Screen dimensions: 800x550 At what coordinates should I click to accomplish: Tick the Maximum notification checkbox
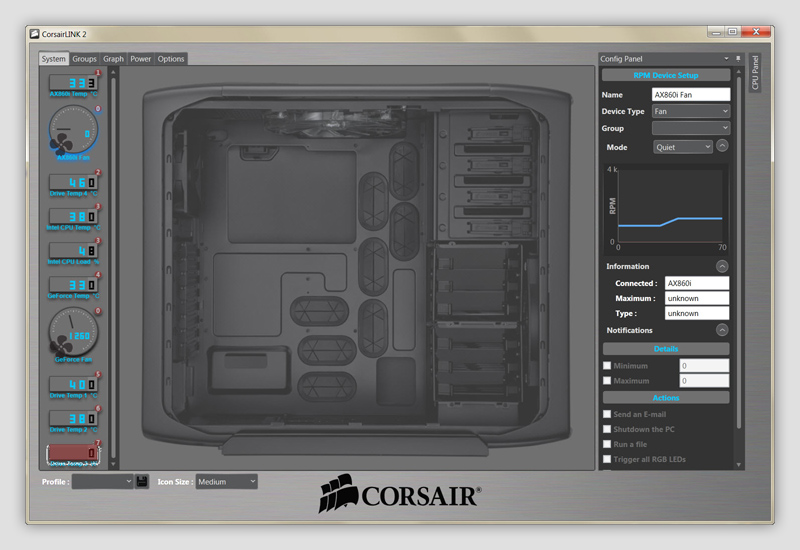[x=607, y=381]
